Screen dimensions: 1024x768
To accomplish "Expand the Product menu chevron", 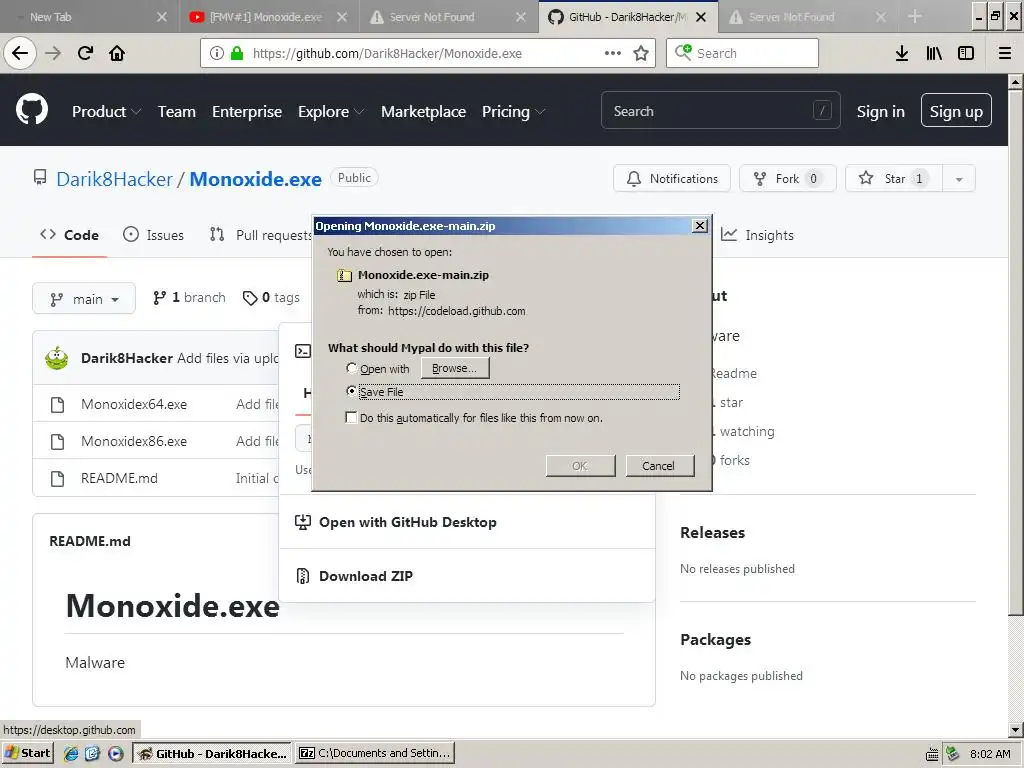I will pyautogui.click(x=136, y=112).
